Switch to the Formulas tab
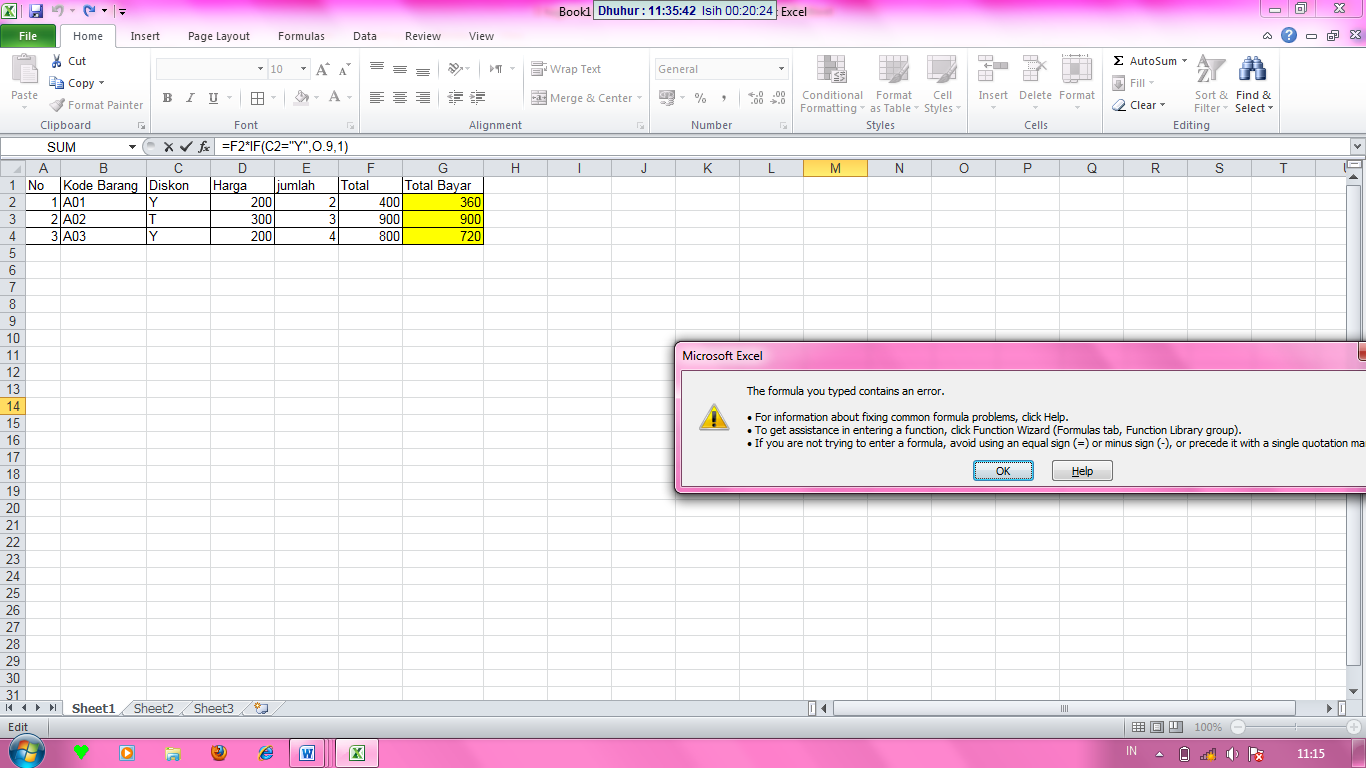The image size is (1366, 768). pyautogui.click(x=301, y=36)
